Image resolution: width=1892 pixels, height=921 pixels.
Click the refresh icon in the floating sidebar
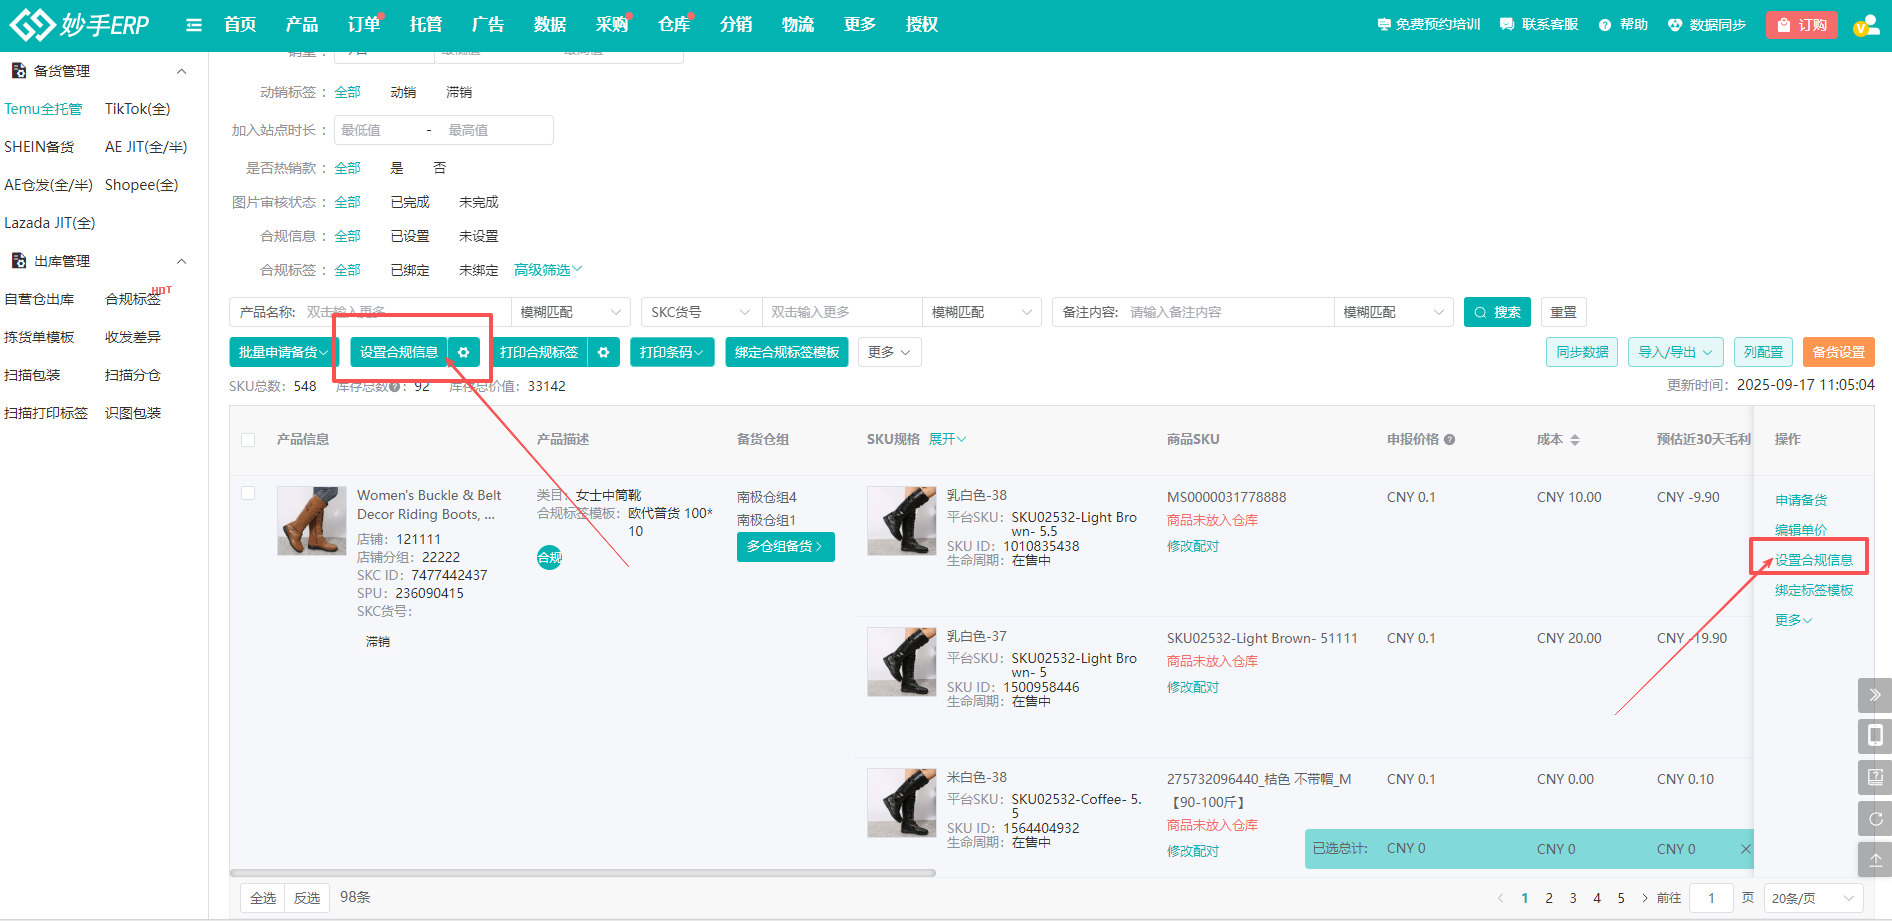(x=1875, y=818)
